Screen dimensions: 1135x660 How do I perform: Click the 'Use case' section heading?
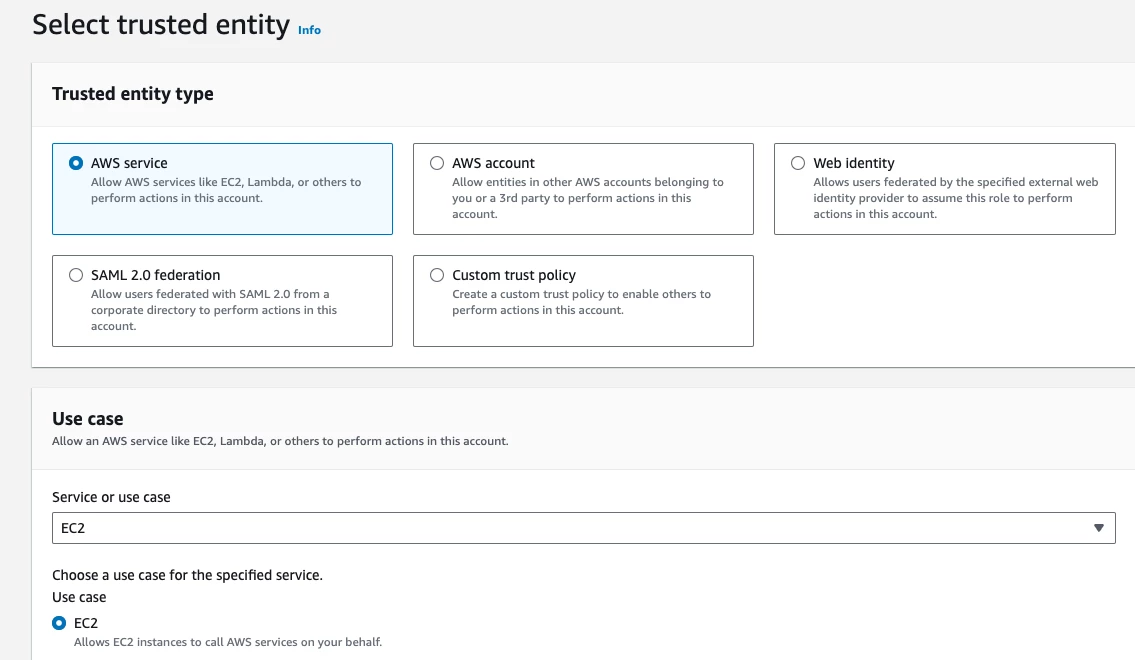tap(88, 418)
